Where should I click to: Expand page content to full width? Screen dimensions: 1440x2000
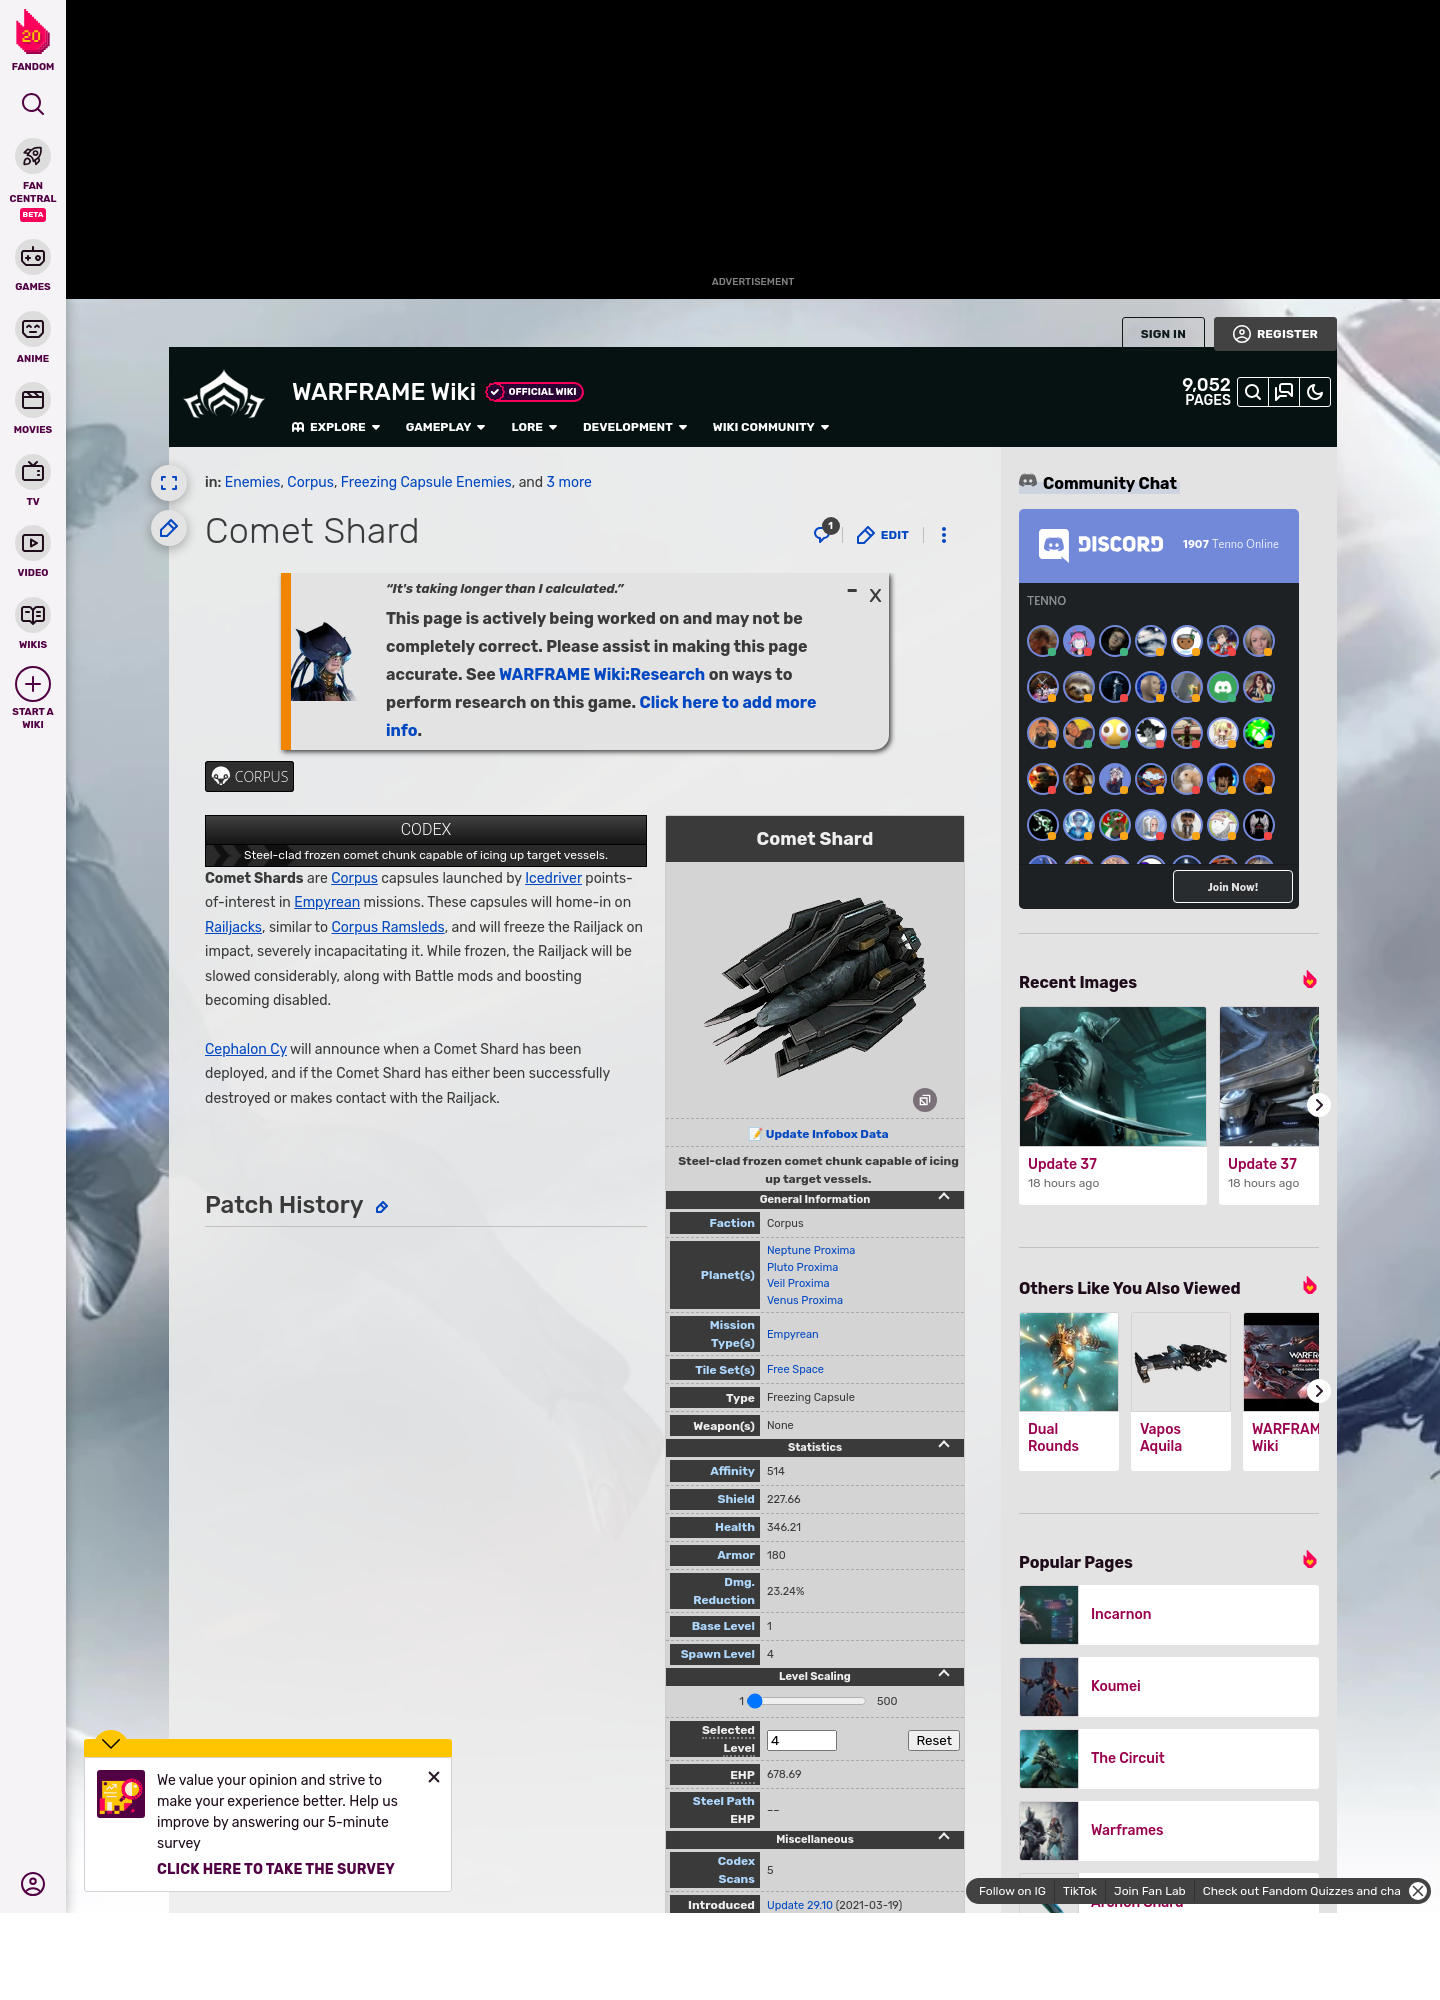pos(169,483)
